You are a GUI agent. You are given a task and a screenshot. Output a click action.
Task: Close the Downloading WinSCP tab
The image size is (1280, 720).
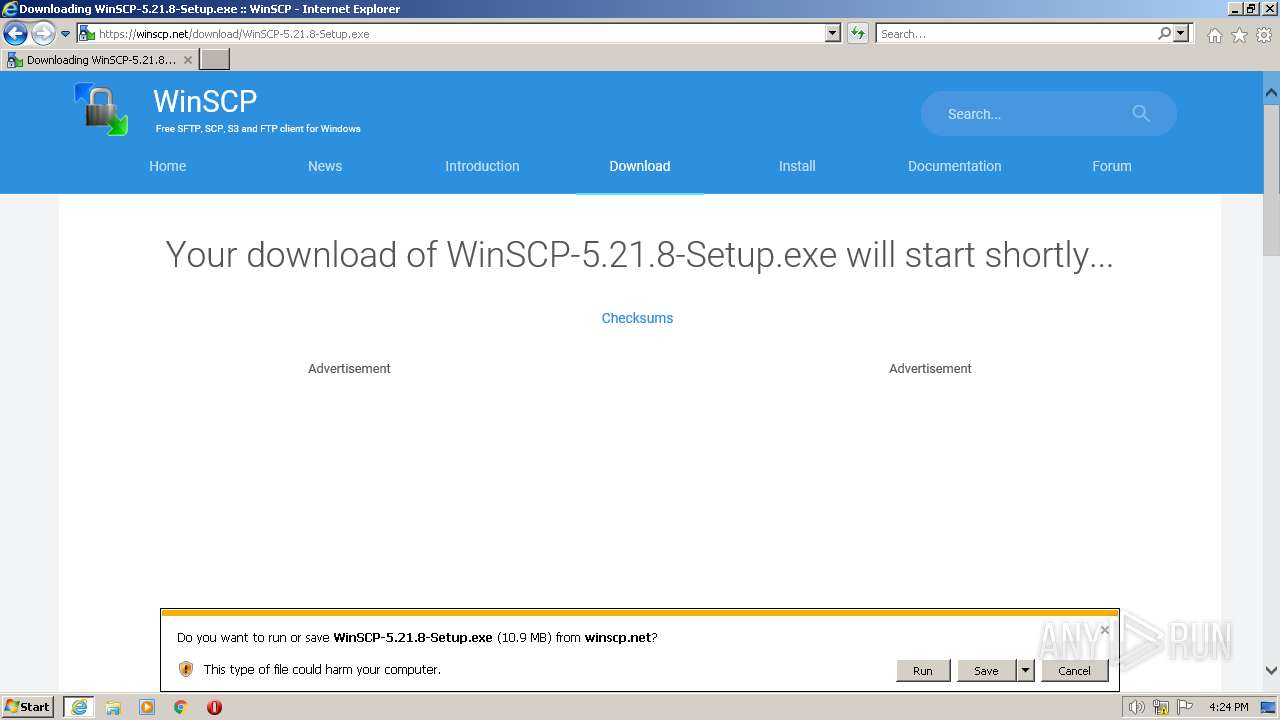187,60
